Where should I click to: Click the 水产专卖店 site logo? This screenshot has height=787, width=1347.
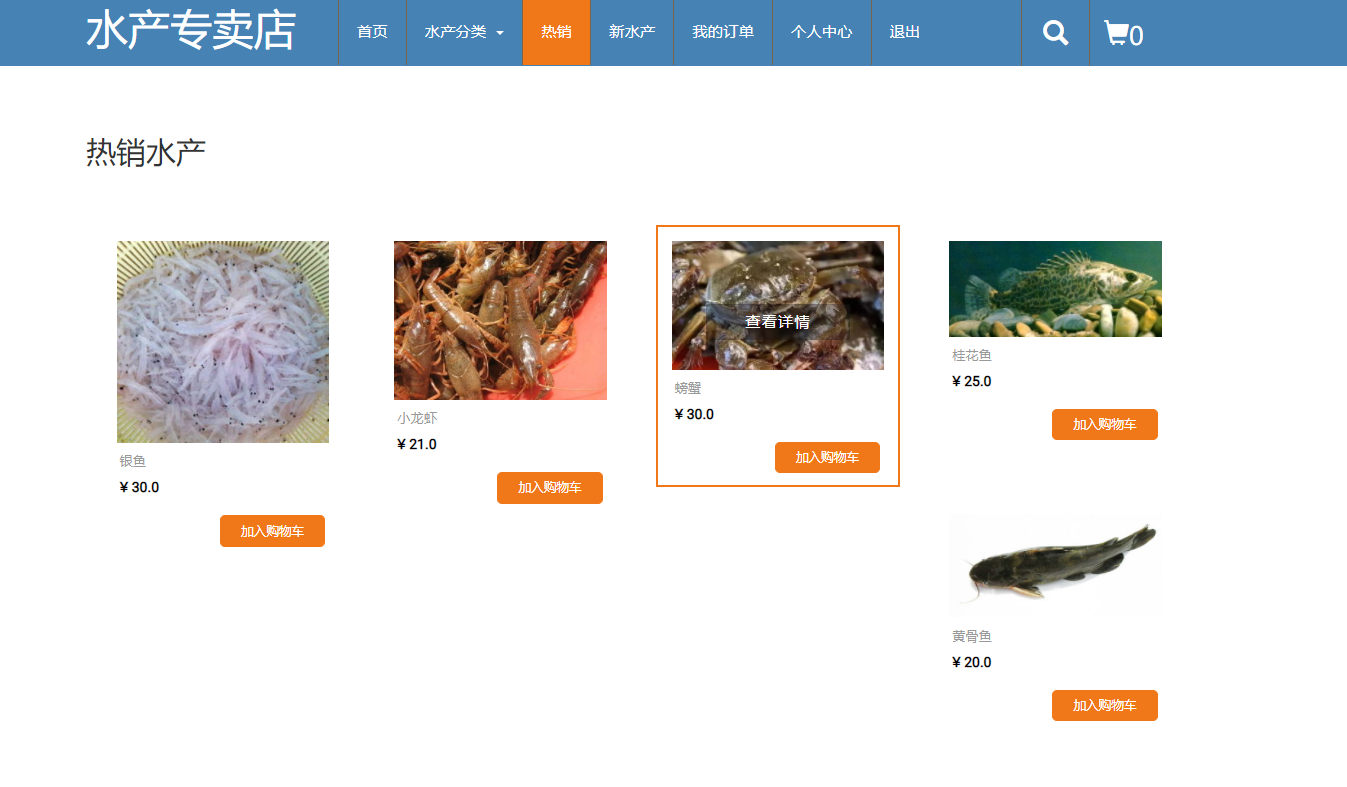point(191,31)
